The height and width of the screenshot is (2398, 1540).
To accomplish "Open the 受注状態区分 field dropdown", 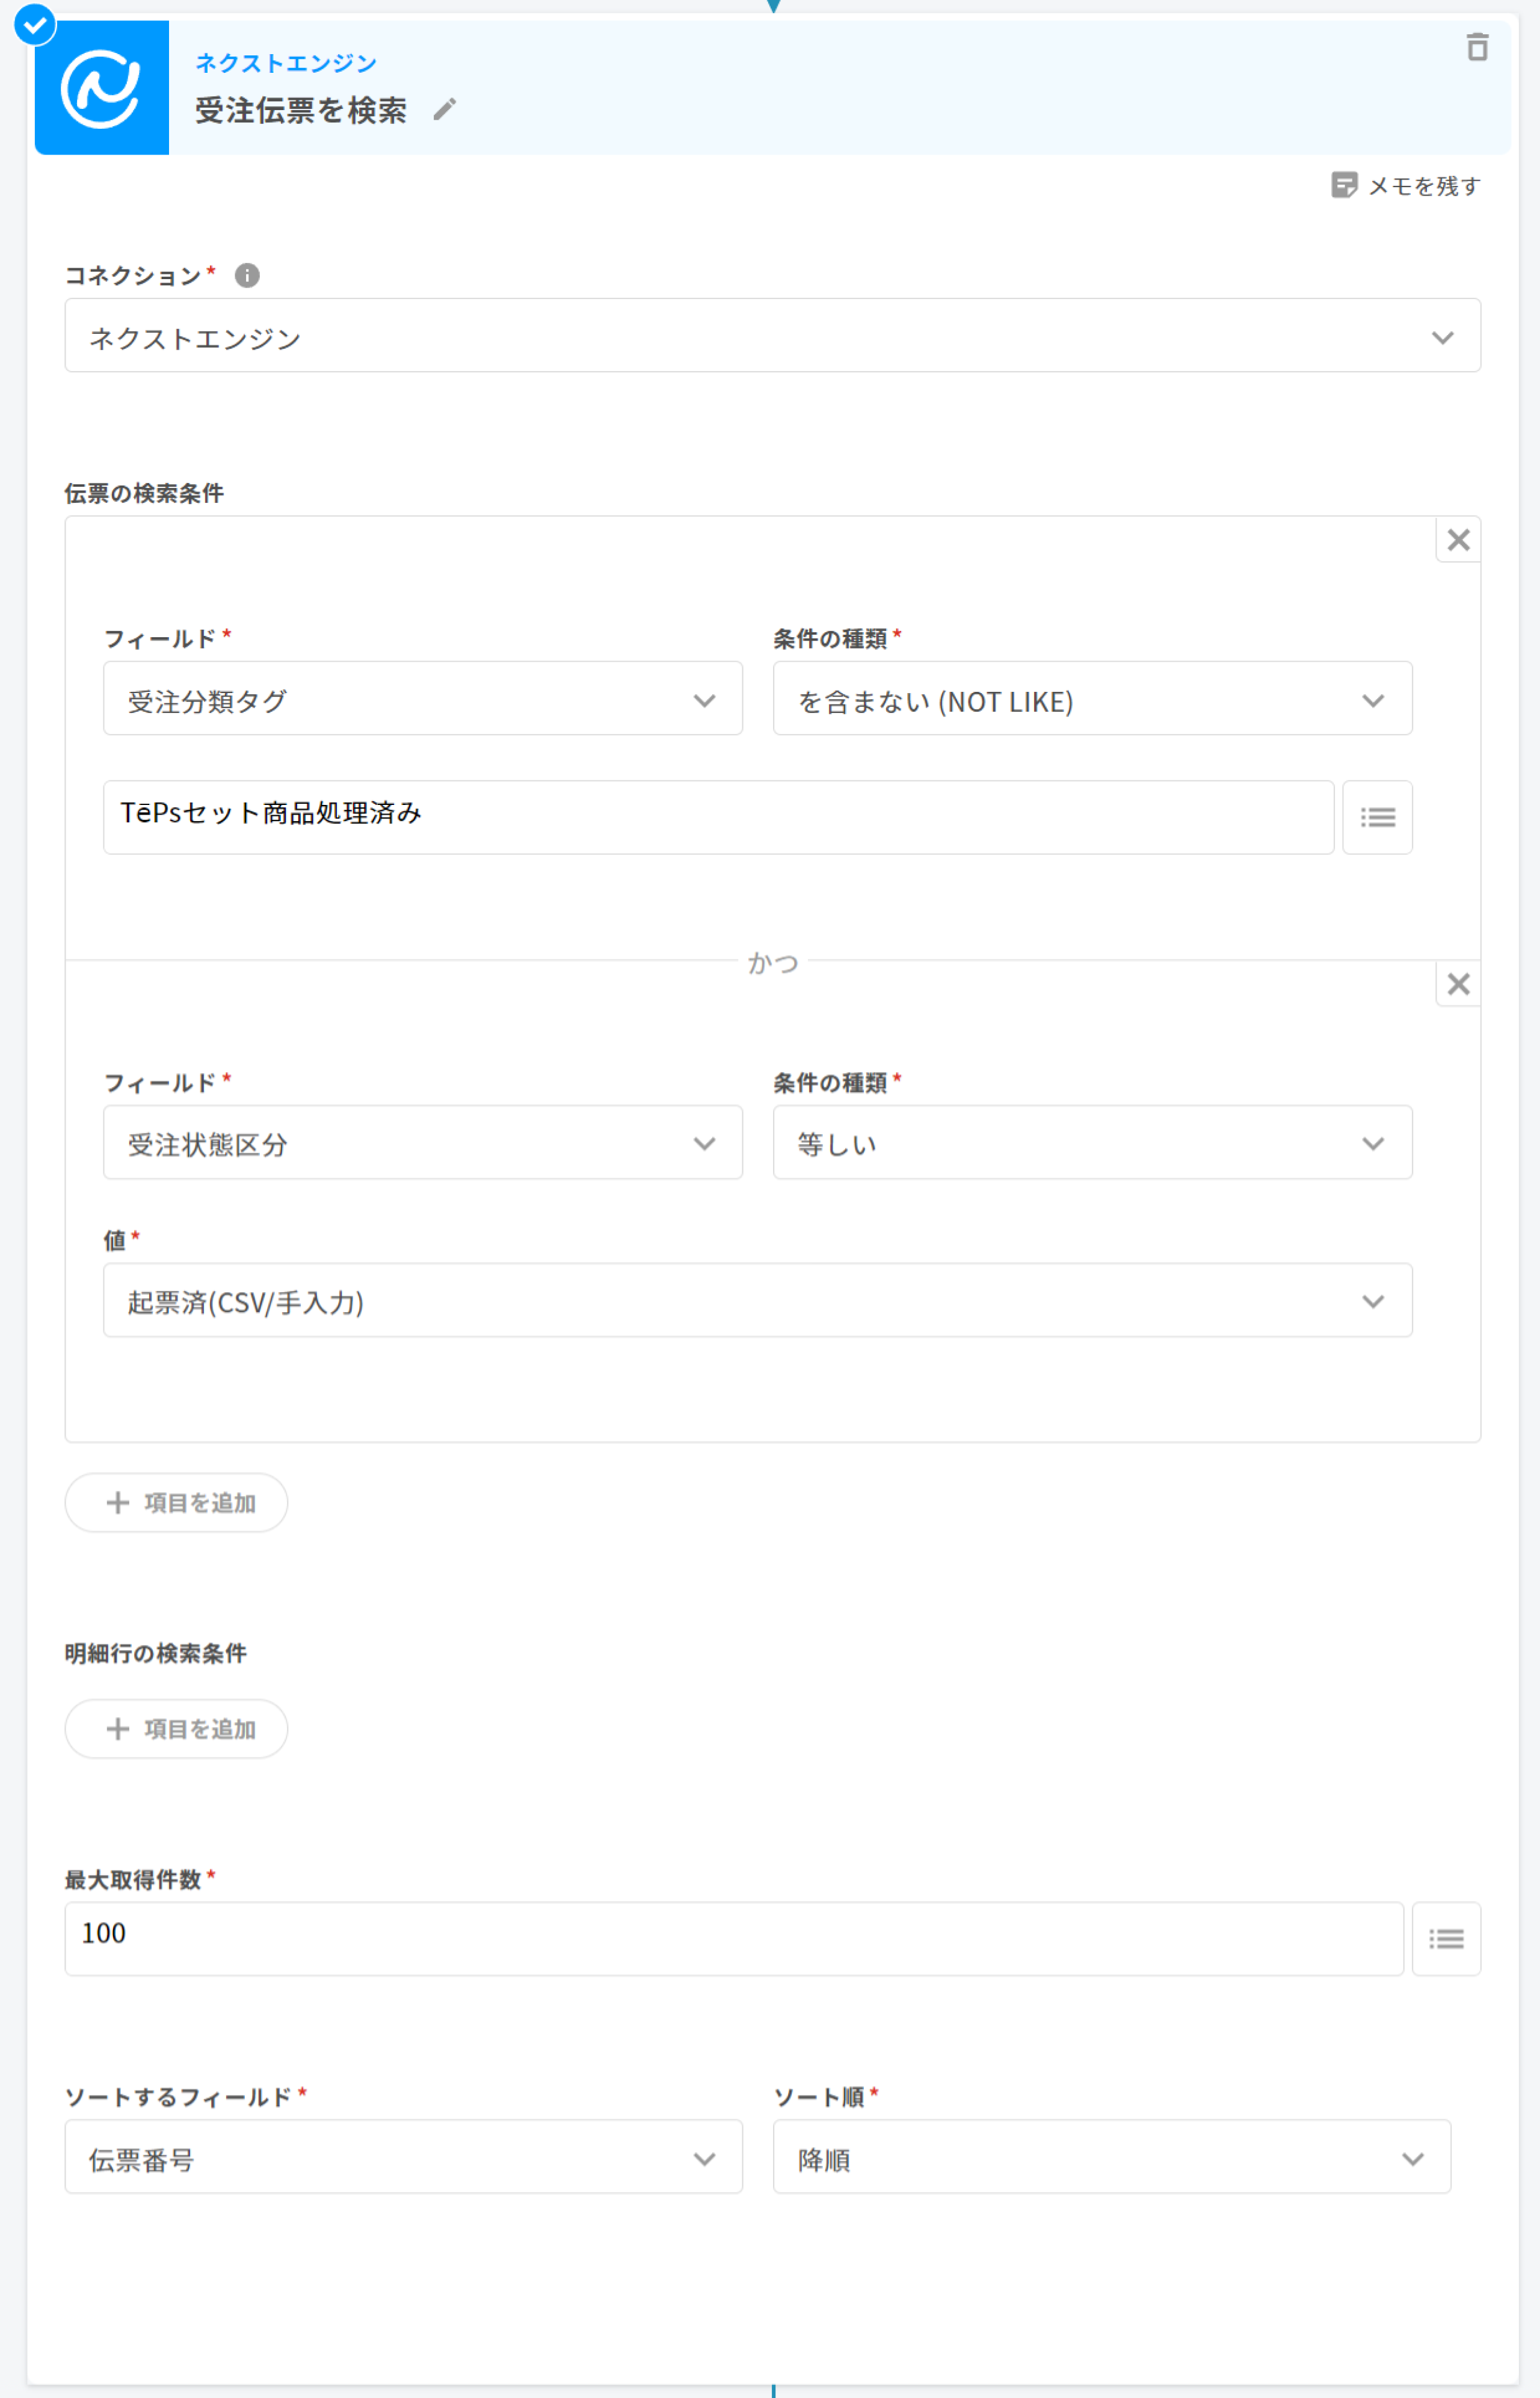I will (x=423, y=1143).
